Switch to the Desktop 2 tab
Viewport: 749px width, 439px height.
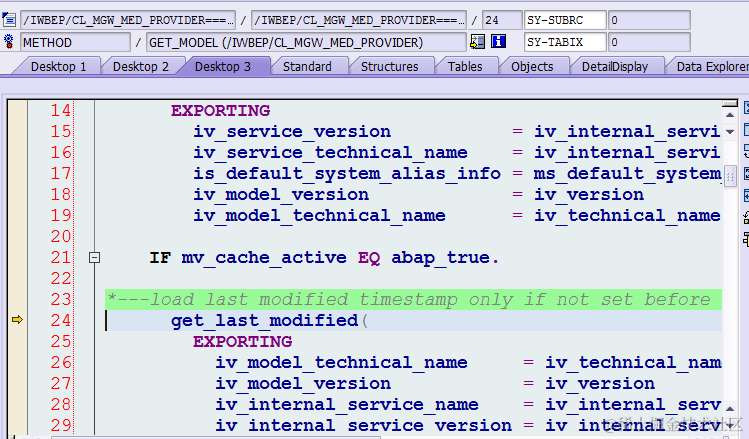pos(140,66)
